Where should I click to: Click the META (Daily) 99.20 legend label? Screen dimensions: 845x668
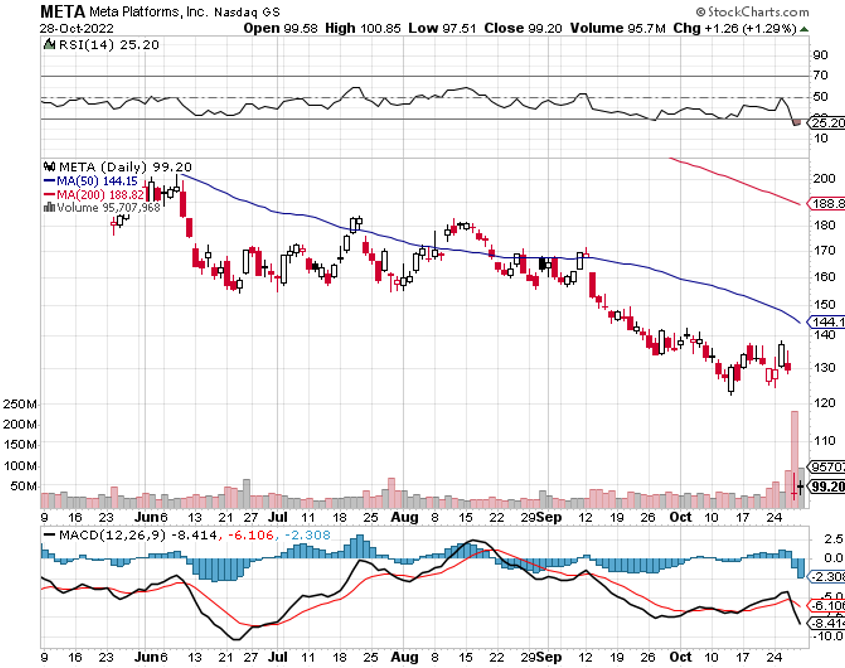(x=125, y=167)
